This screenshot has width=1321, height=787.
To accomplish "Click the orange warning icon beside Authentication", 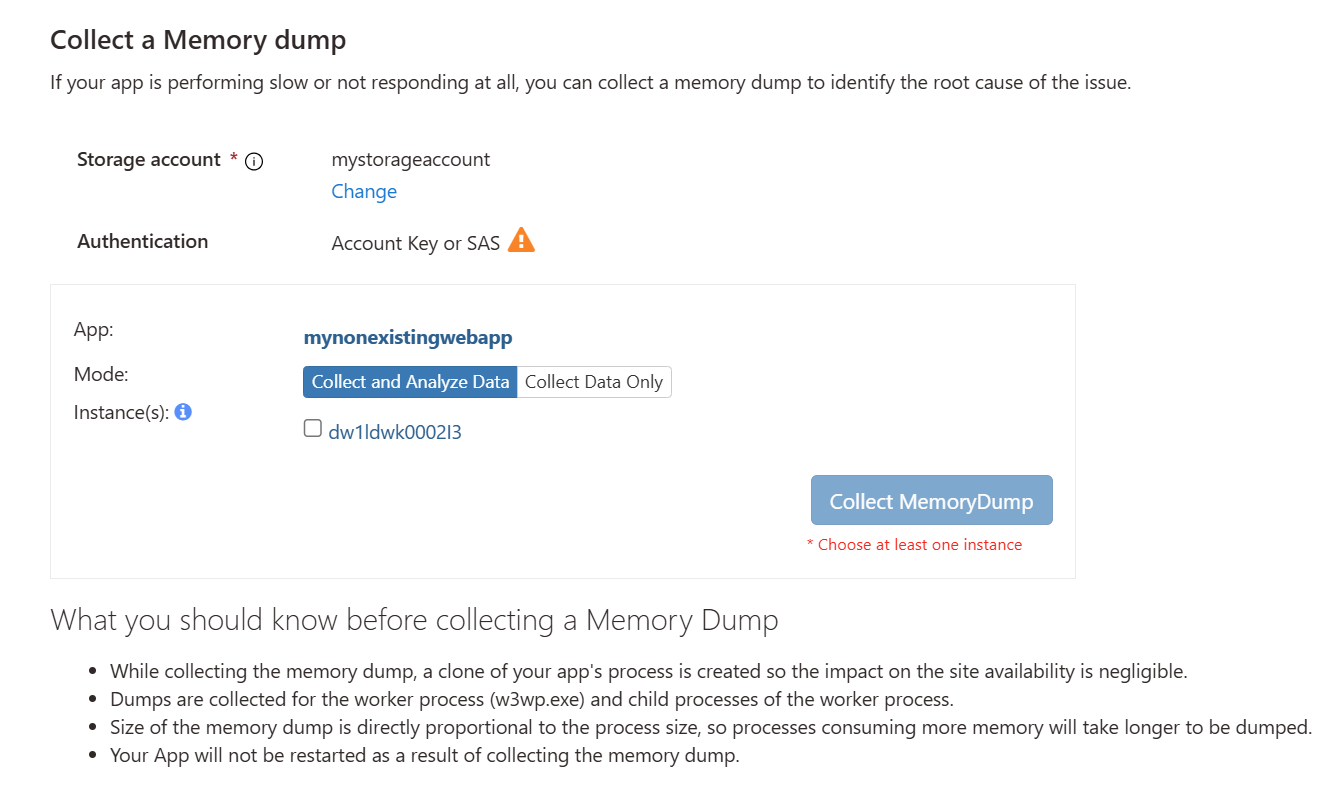I will point(521,241).
